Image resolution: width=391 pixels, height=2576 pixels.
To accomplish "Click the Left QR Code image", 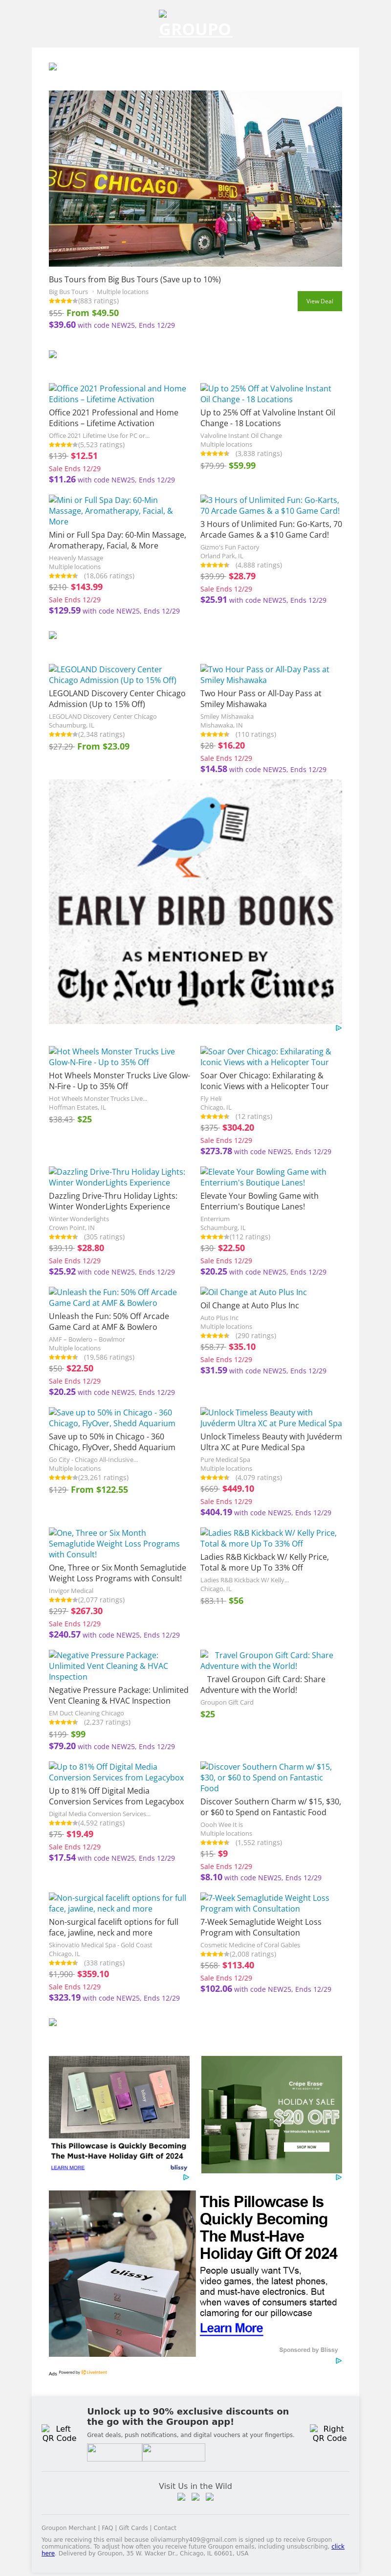I will (x=59, y=2433).
